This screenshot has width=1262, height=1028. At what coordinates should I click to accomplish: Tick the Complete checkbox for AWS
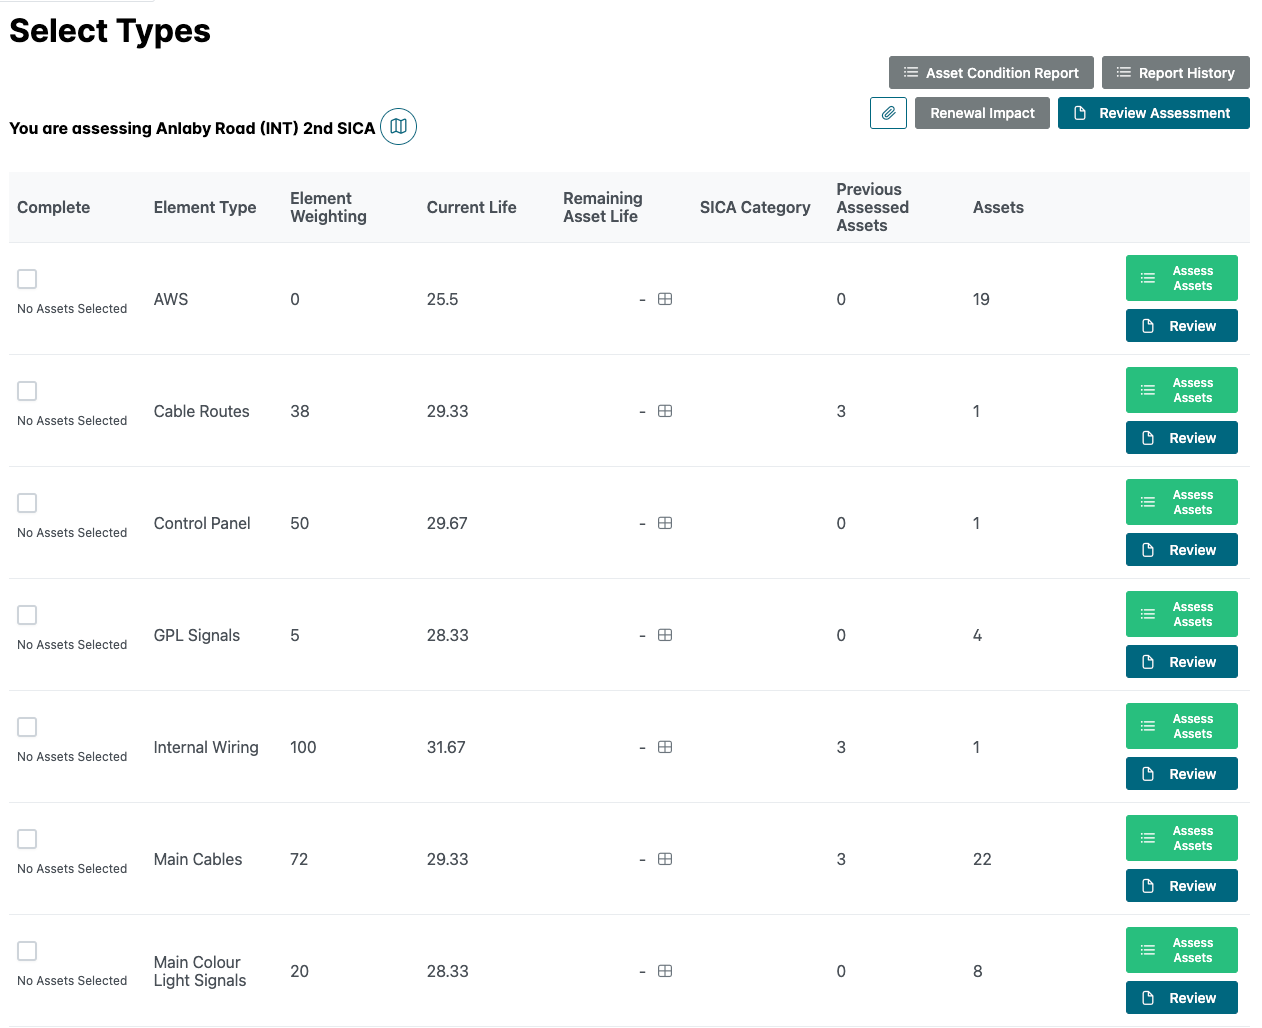click(x=28, y=279)
